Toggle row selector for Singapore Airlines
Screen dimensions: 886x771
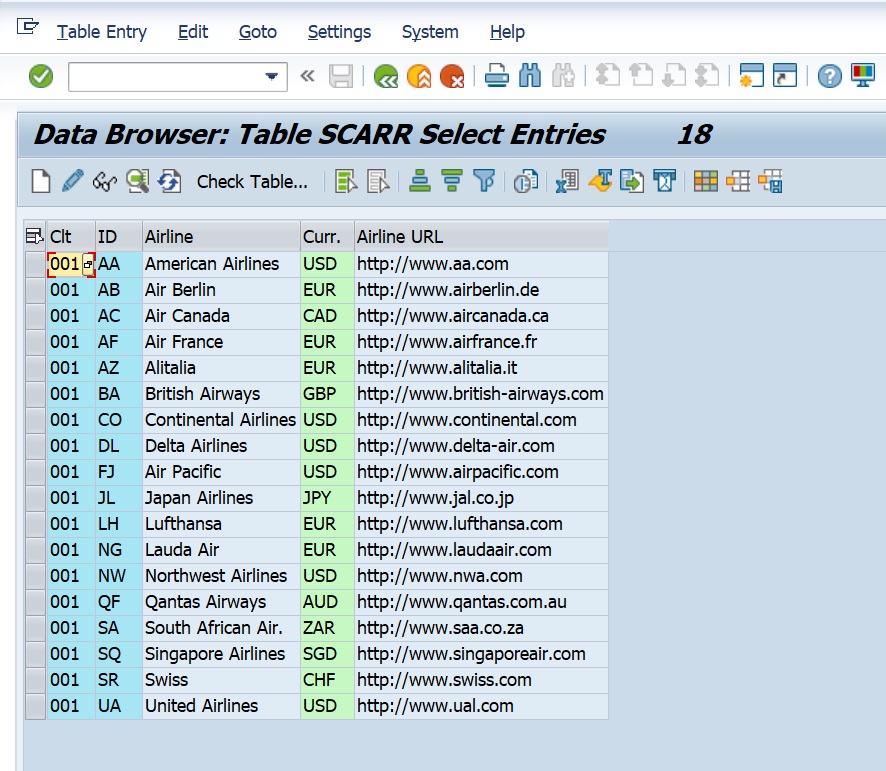(35, 654)
